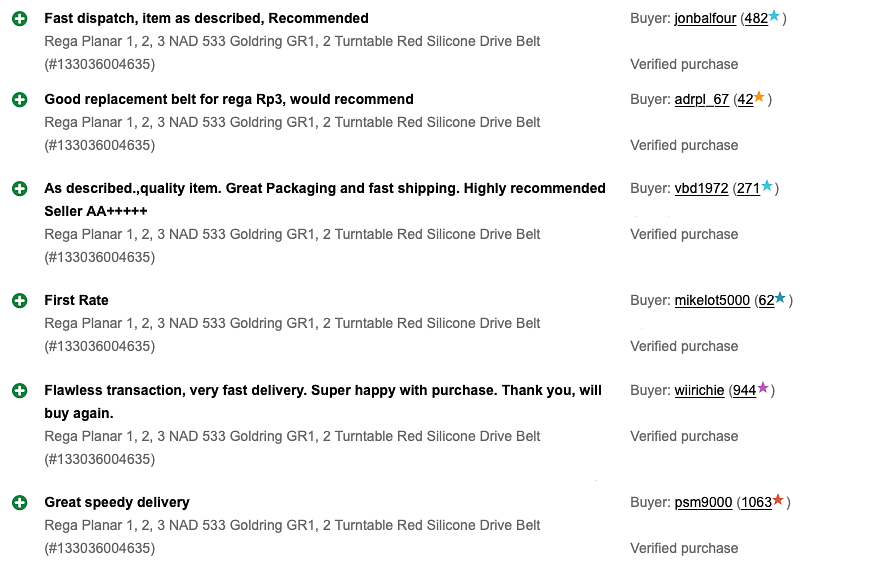Click positive icon beside 'First Rate' feedback
The image size is (888, 563).
19,301
